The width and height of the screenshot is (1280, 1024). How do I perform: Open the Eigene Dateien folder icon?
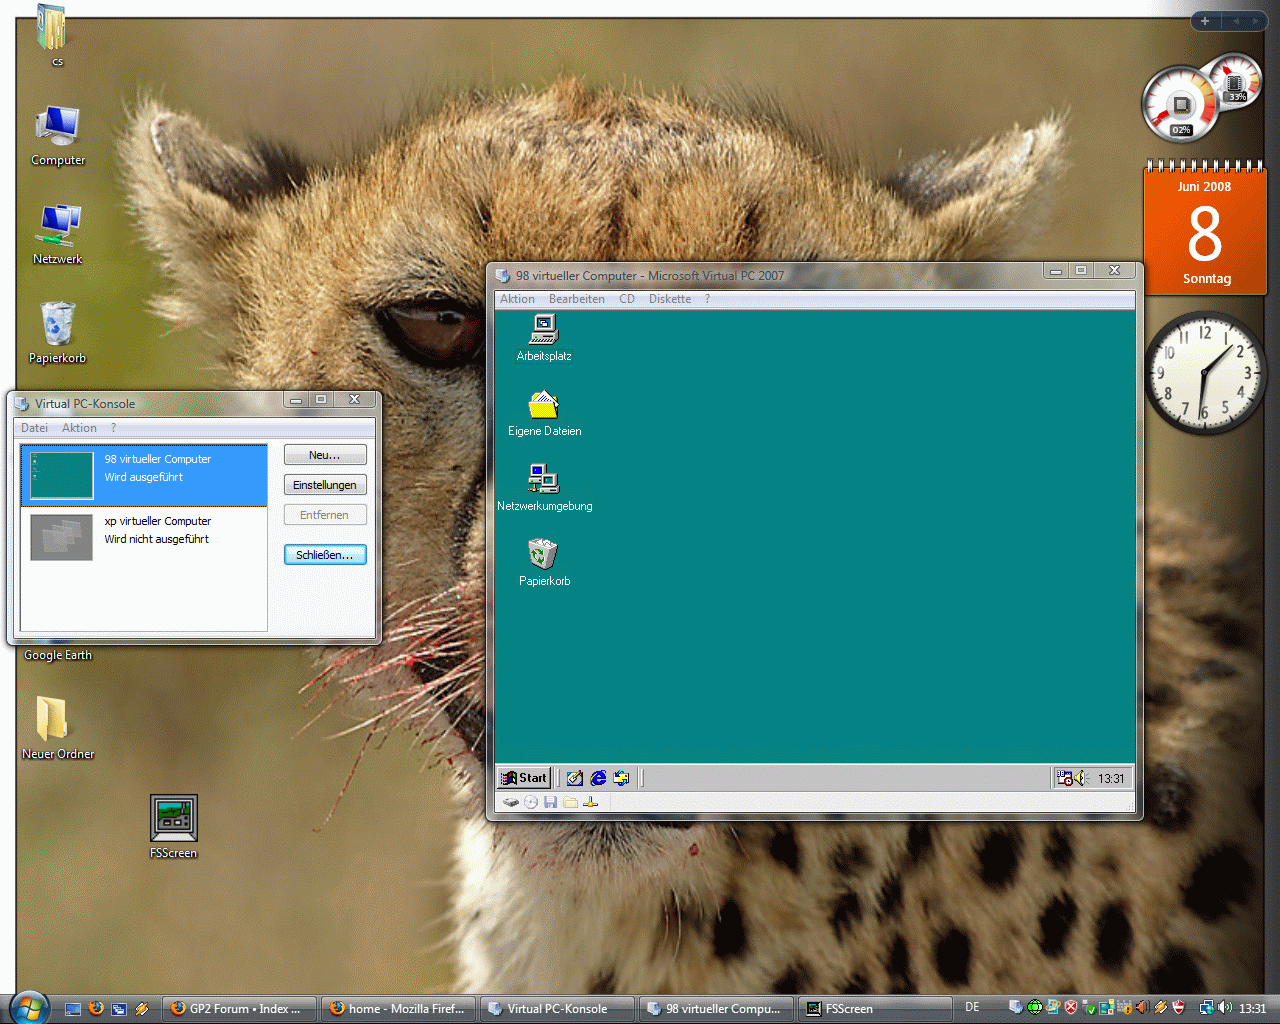(543, 405)
